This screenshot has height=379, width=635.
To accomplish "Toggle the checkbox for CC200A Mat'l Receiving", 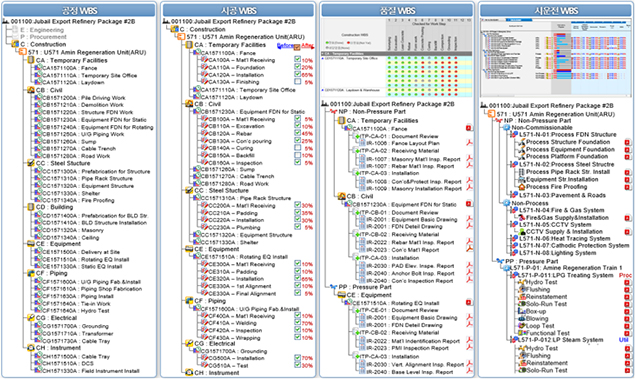I will tap(298, 205).
